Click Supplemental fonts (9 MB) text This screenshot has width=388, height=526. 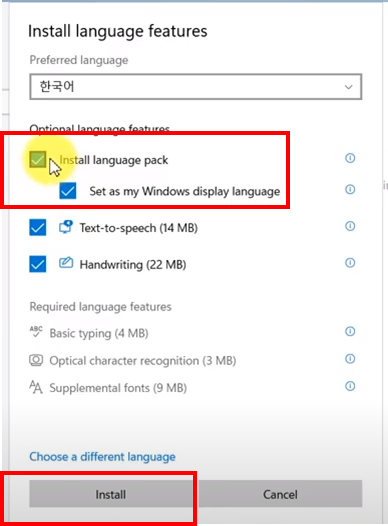[x=118, y=388]
